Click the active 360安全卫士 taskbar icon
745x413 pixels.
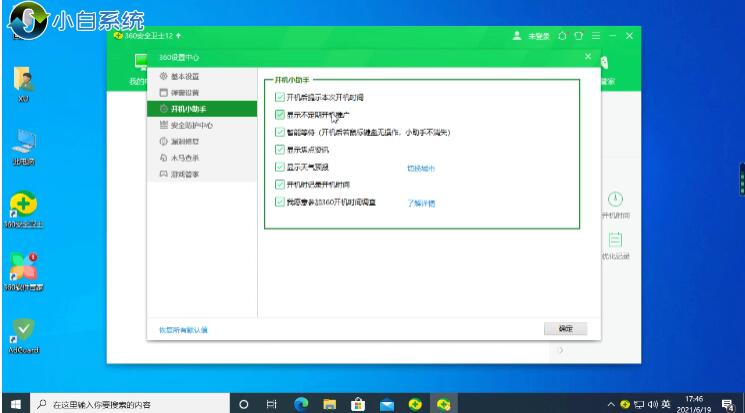(x=444, y=404)
